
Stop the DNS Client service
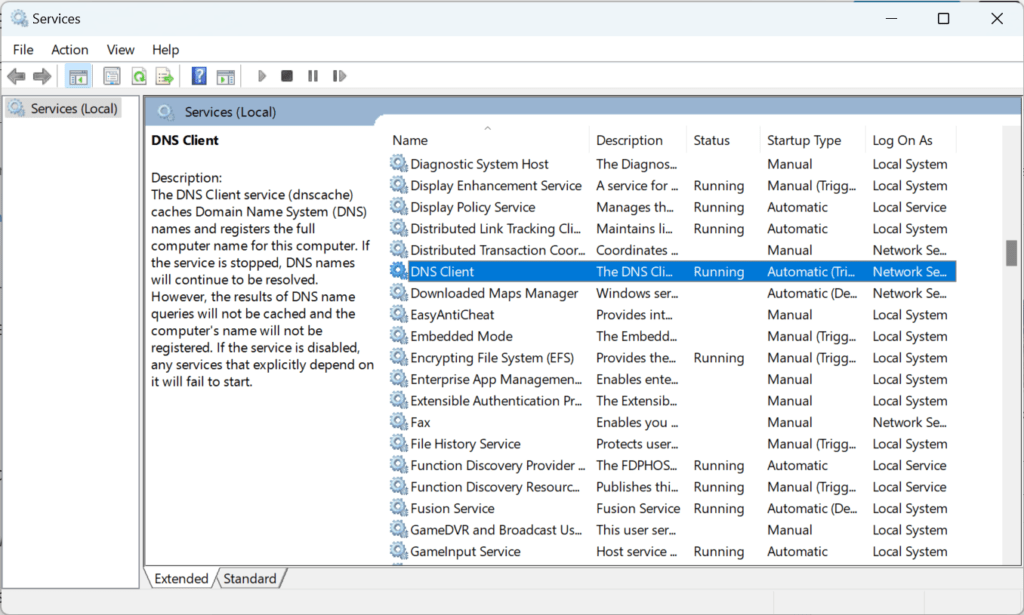point(289,76)
